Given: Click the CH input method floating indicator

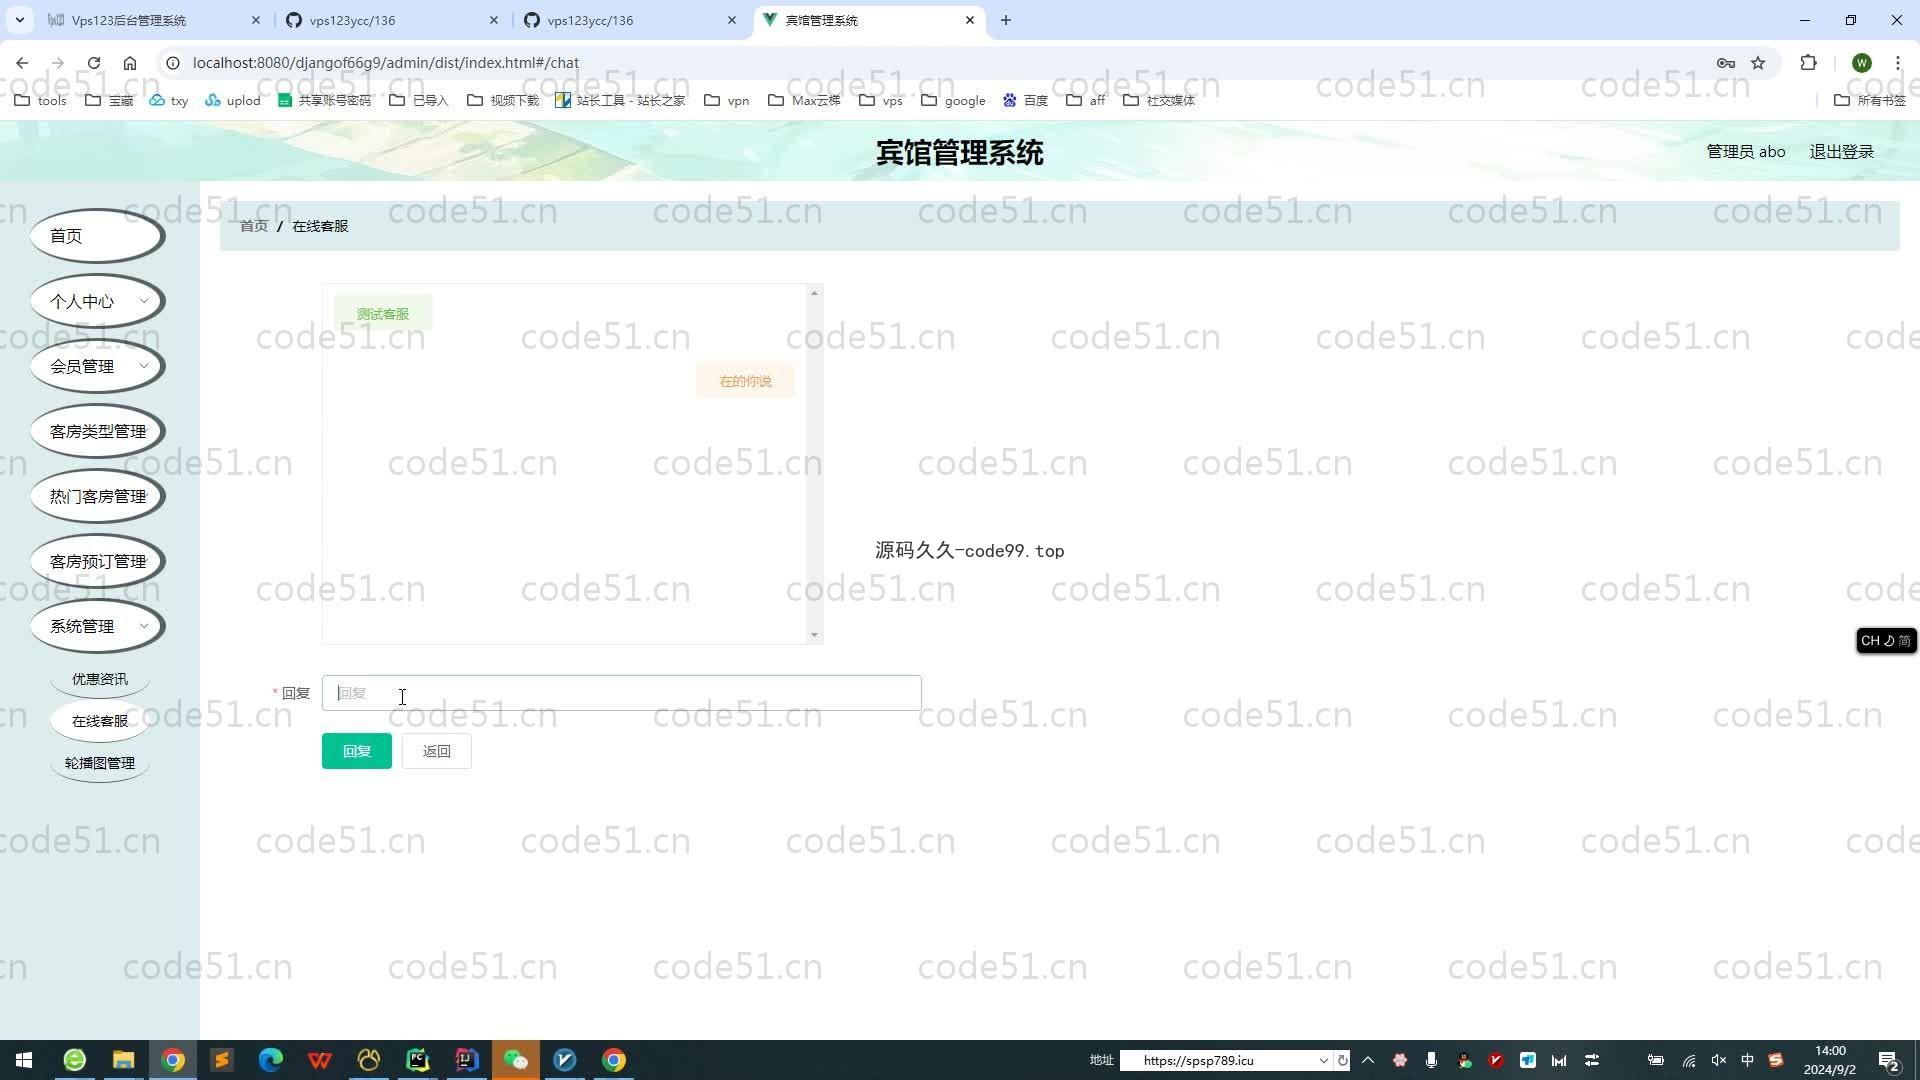Looking at the screenshot, I should click(x=1886, y=641).
